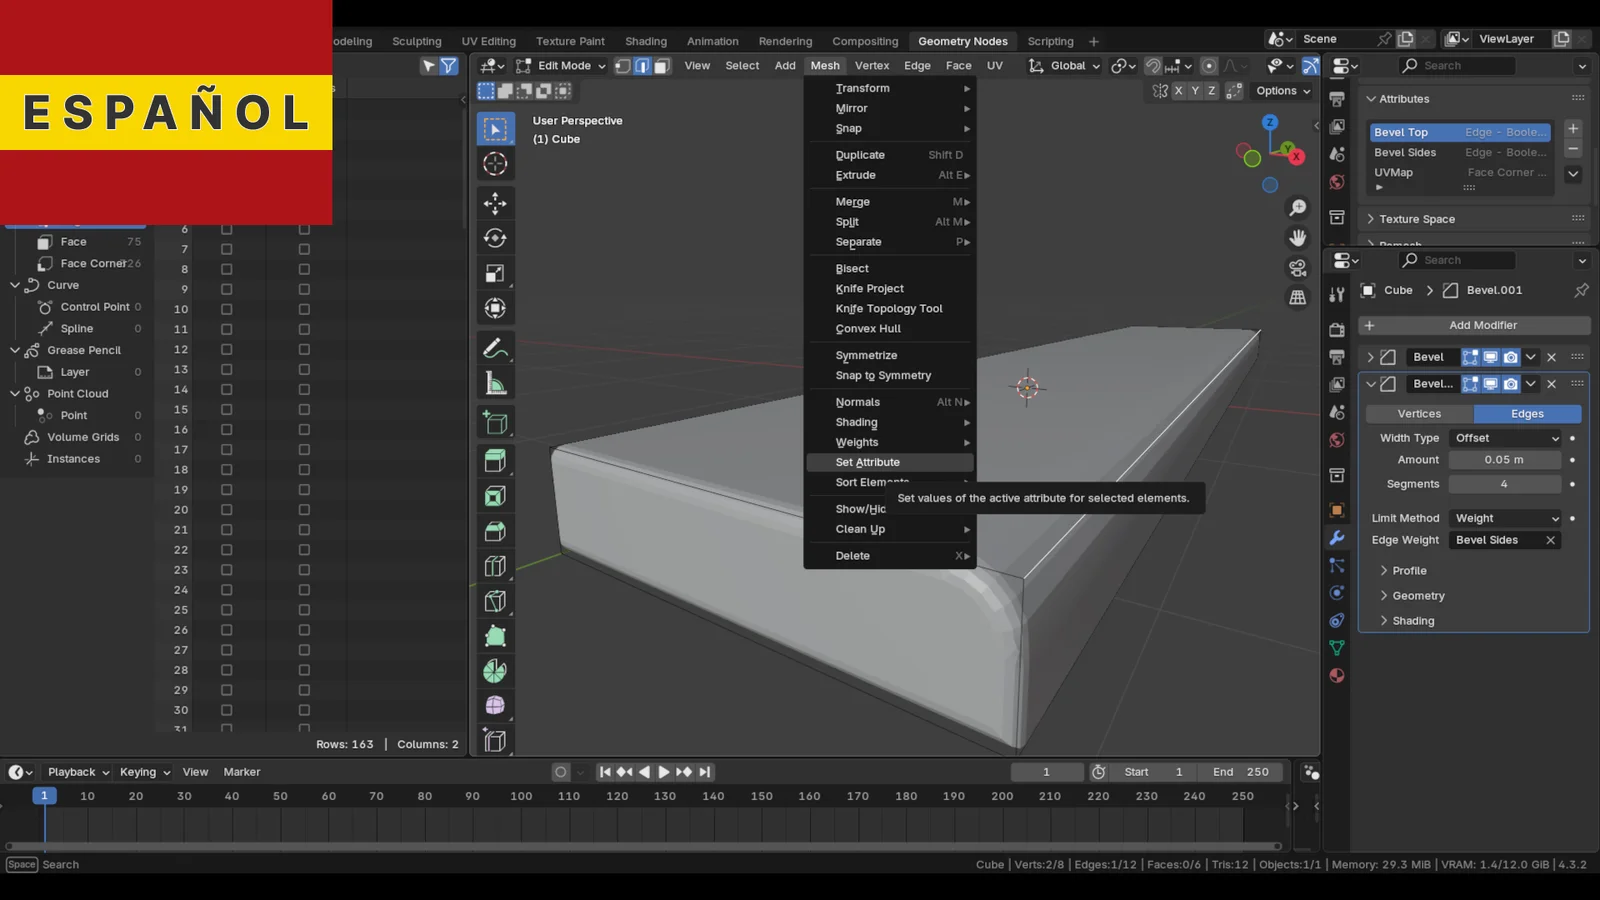
Task: Open the Width Type Offset dropdown
Action: coord(1505,438)
